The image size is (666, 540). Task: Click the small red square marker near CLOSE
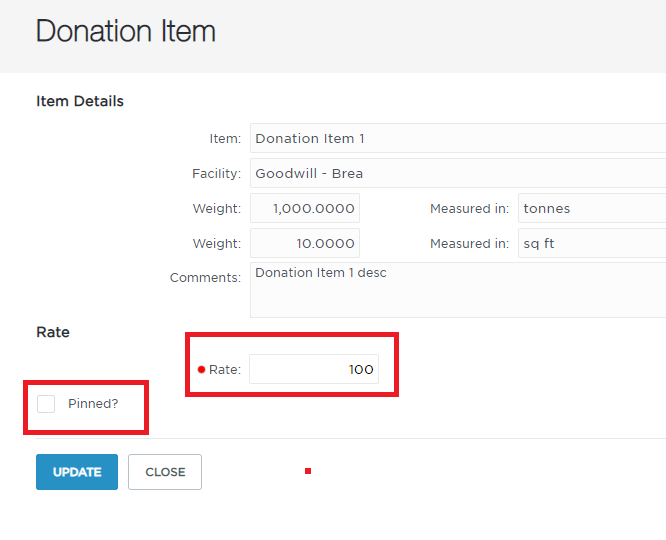pyautogui.click(x=308, y=471)
